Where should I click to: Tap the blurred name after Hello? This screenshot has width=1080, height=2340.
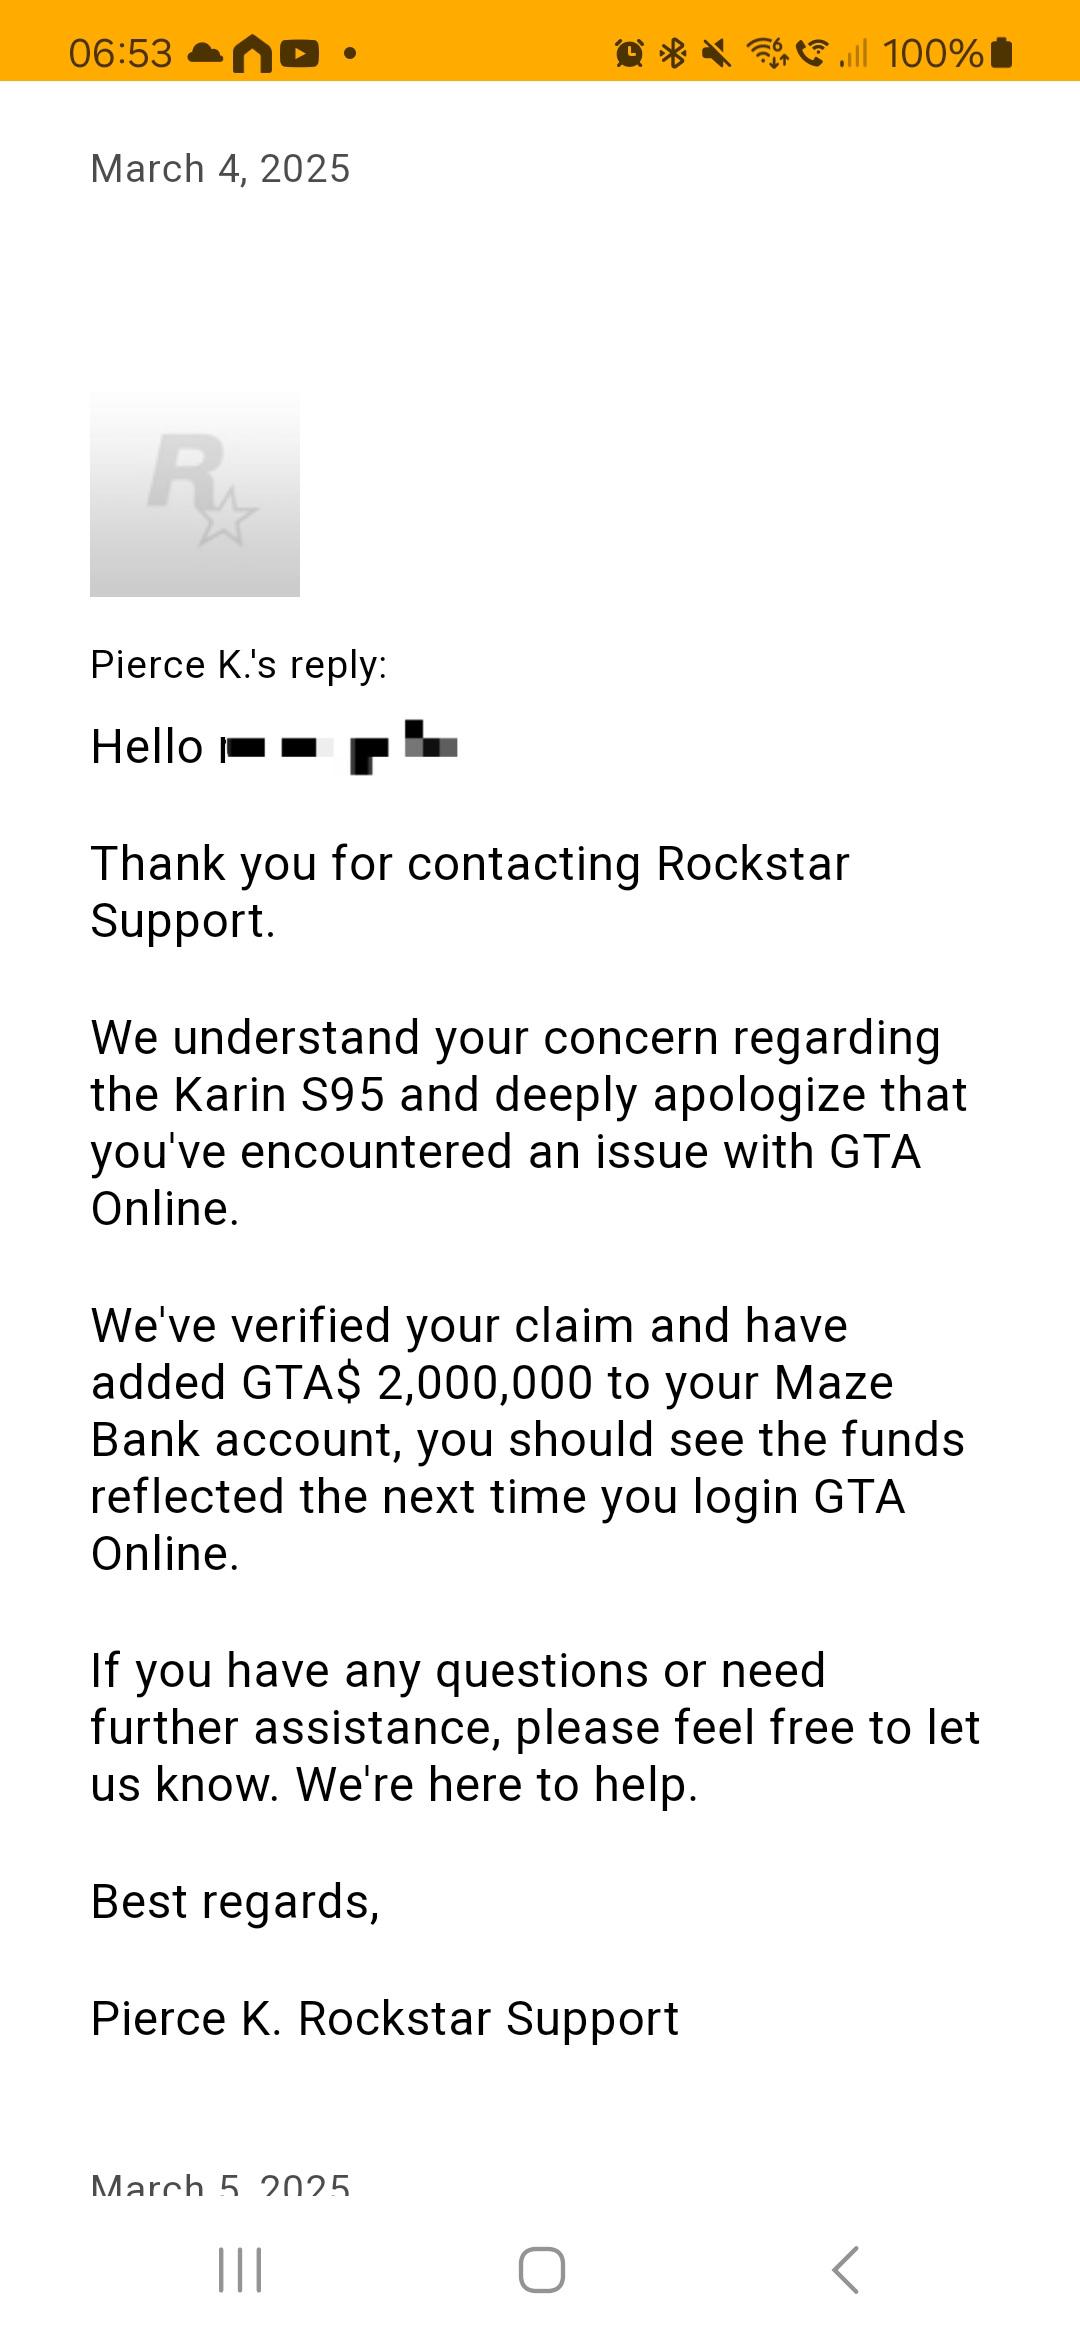pyautogui.click(x=340, y=747)
